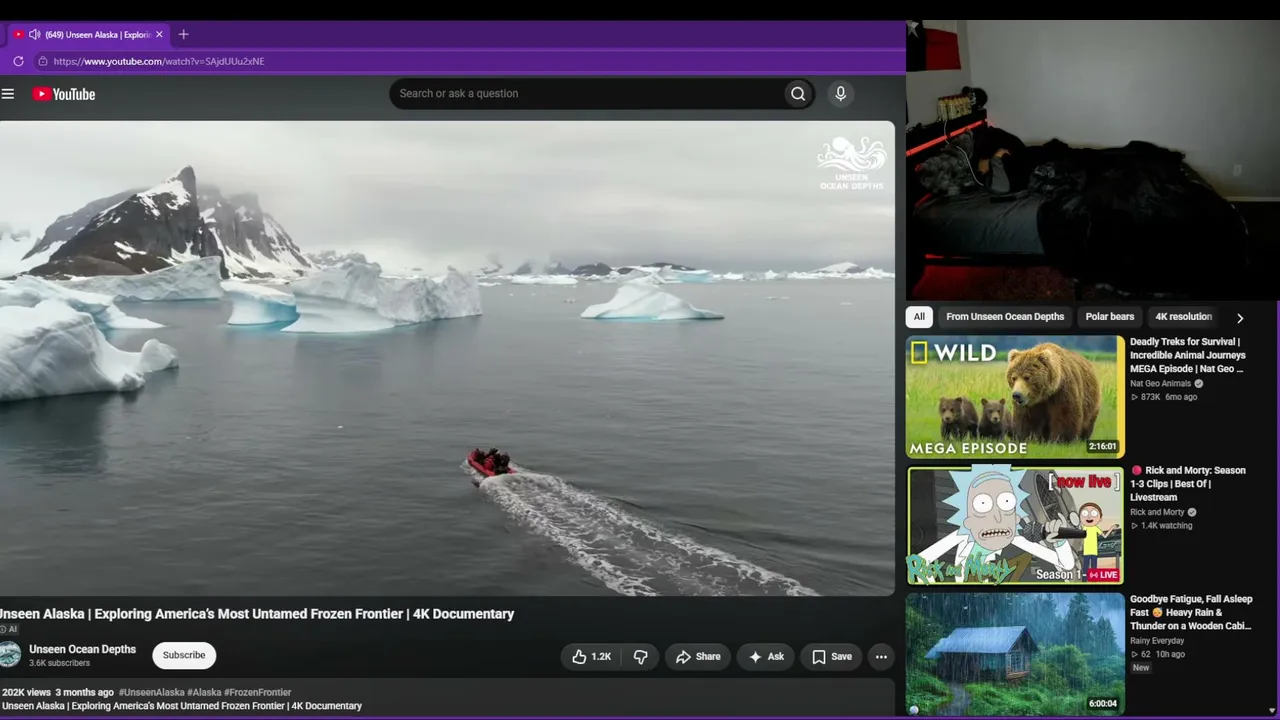
Task: Open Rick and Morty Season 1-3 title
Action: [x=1188, y=484]
